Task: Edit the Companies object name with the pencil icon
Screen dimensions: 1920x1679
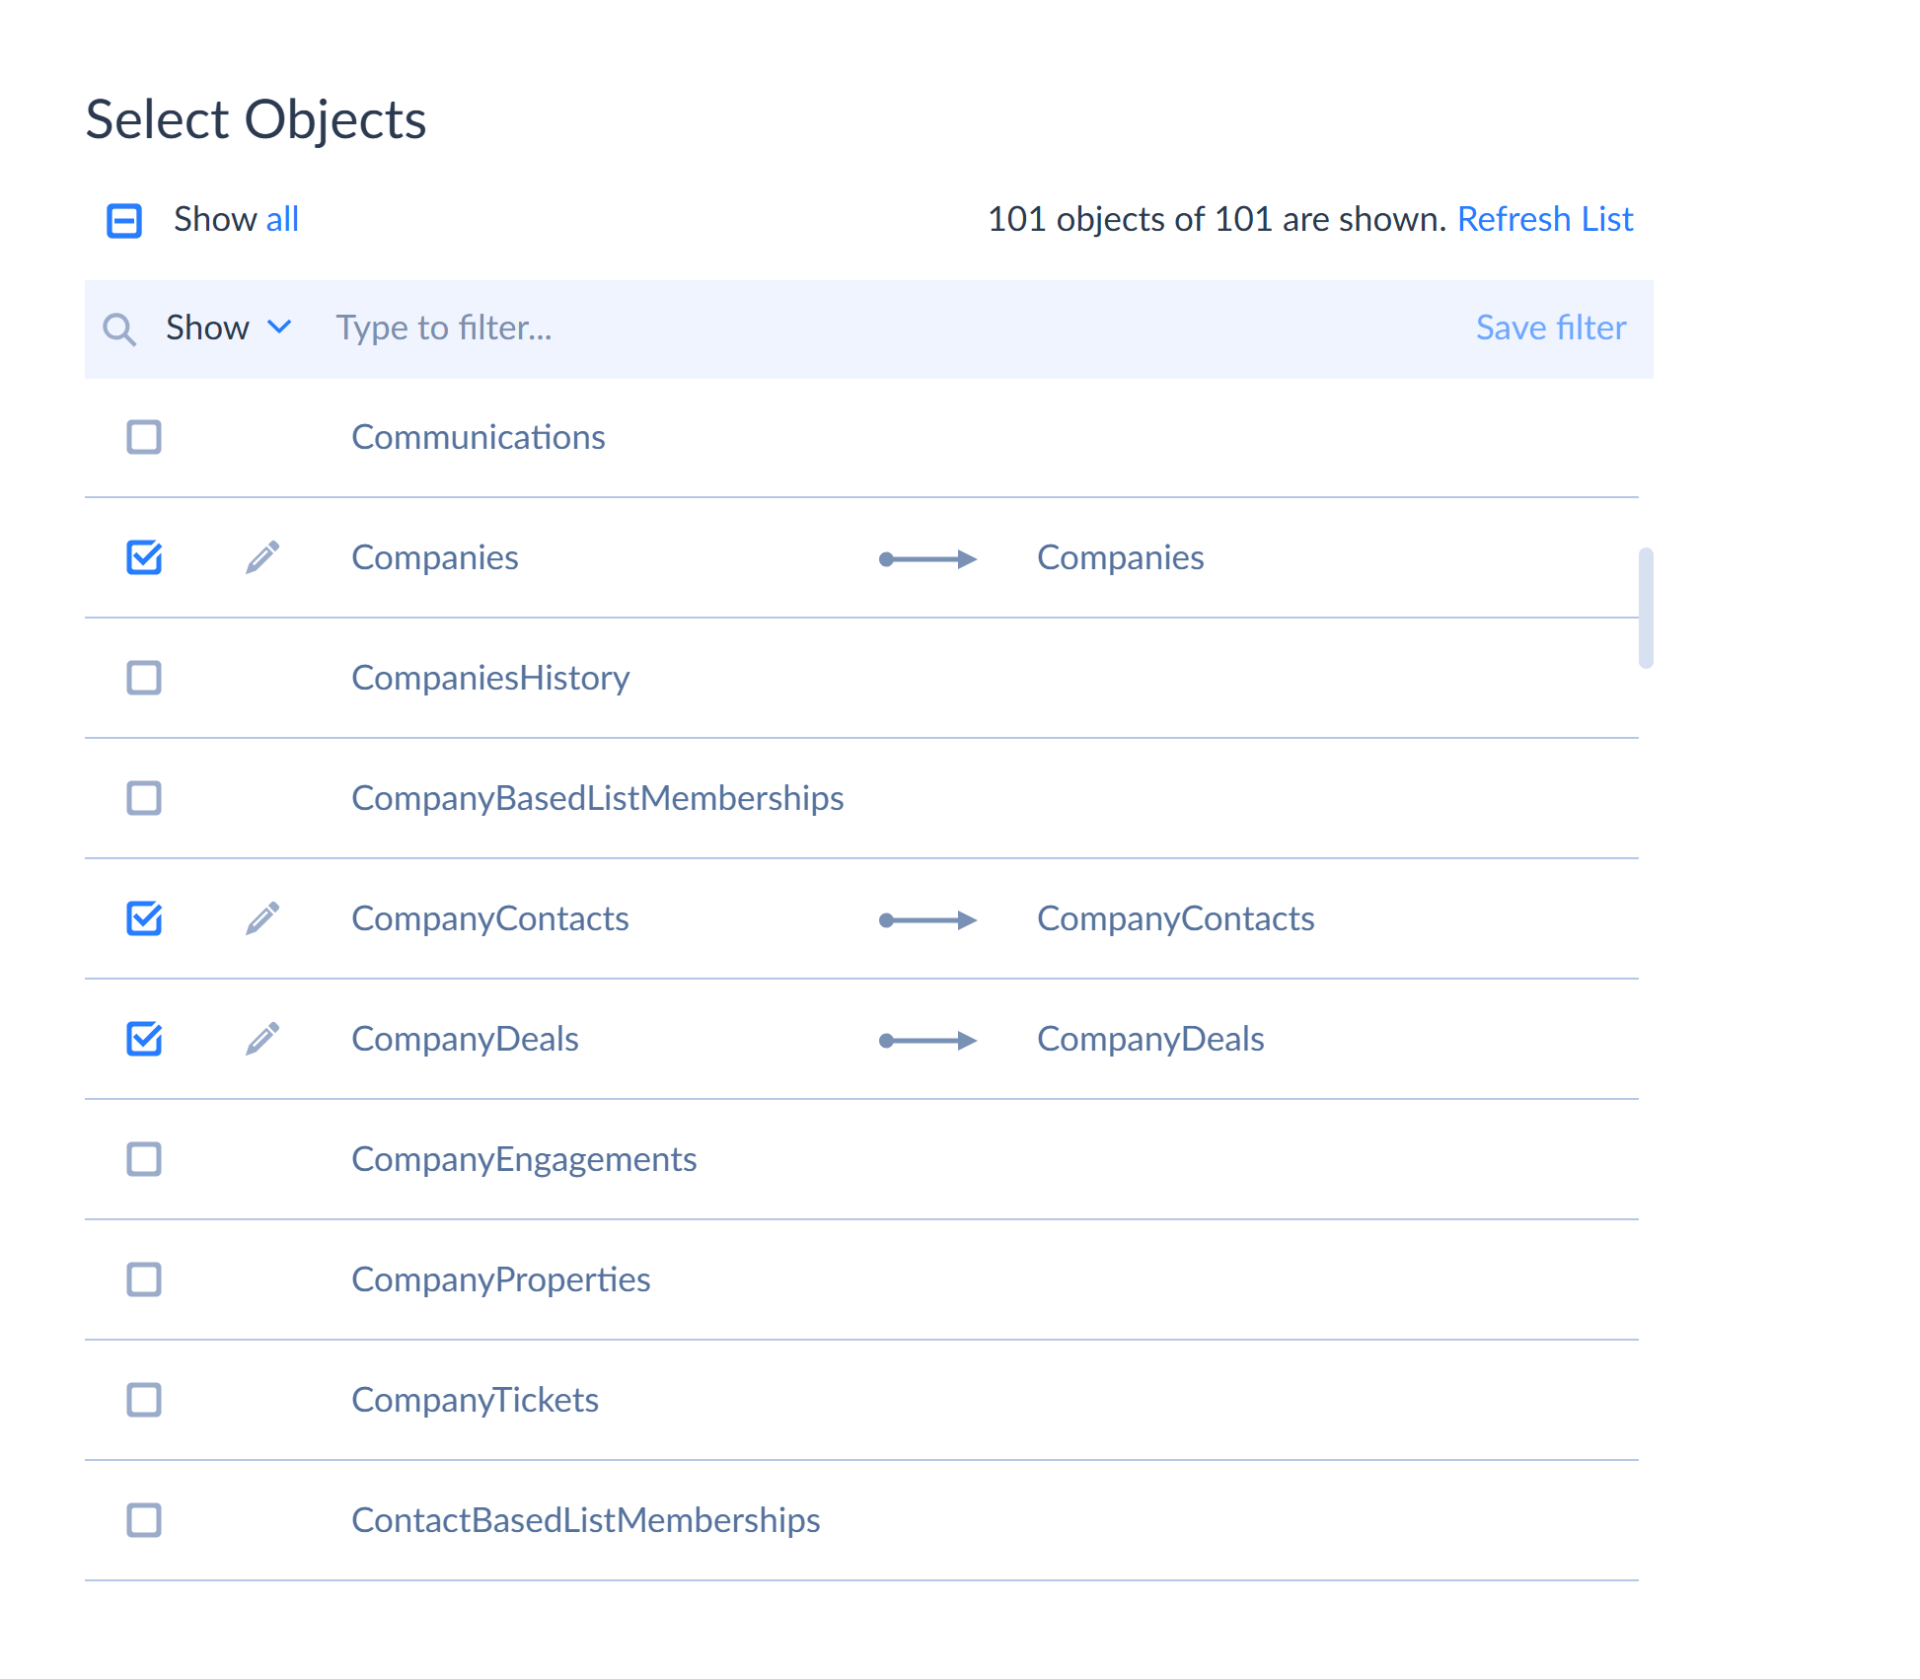Action: (x=263, y=558)
